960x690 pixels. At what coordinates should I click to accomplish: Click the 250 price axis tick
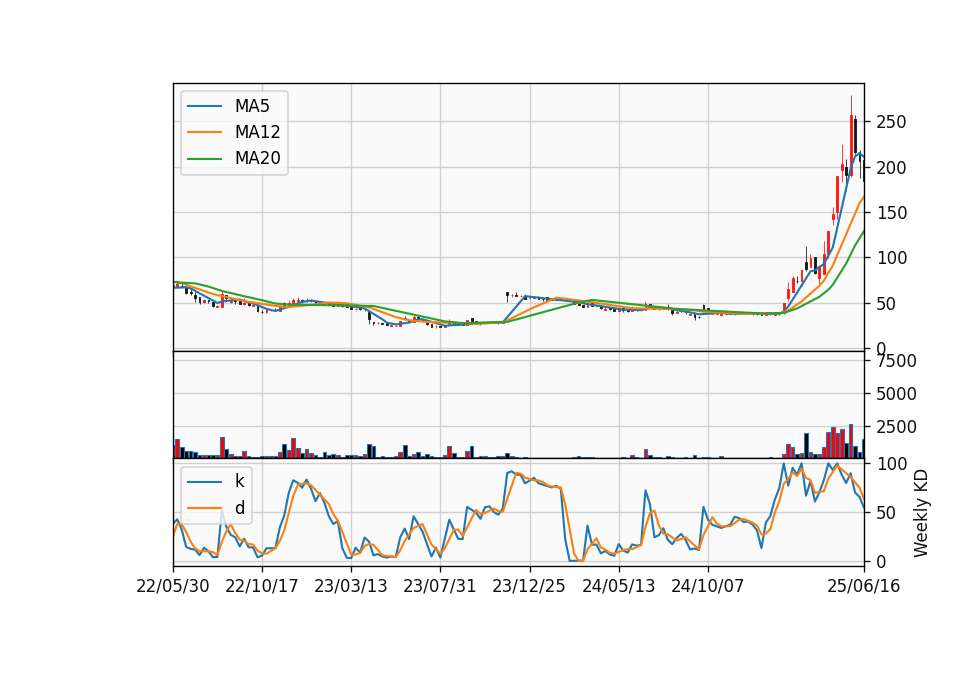pyautogui.click(x=891, y=122)
